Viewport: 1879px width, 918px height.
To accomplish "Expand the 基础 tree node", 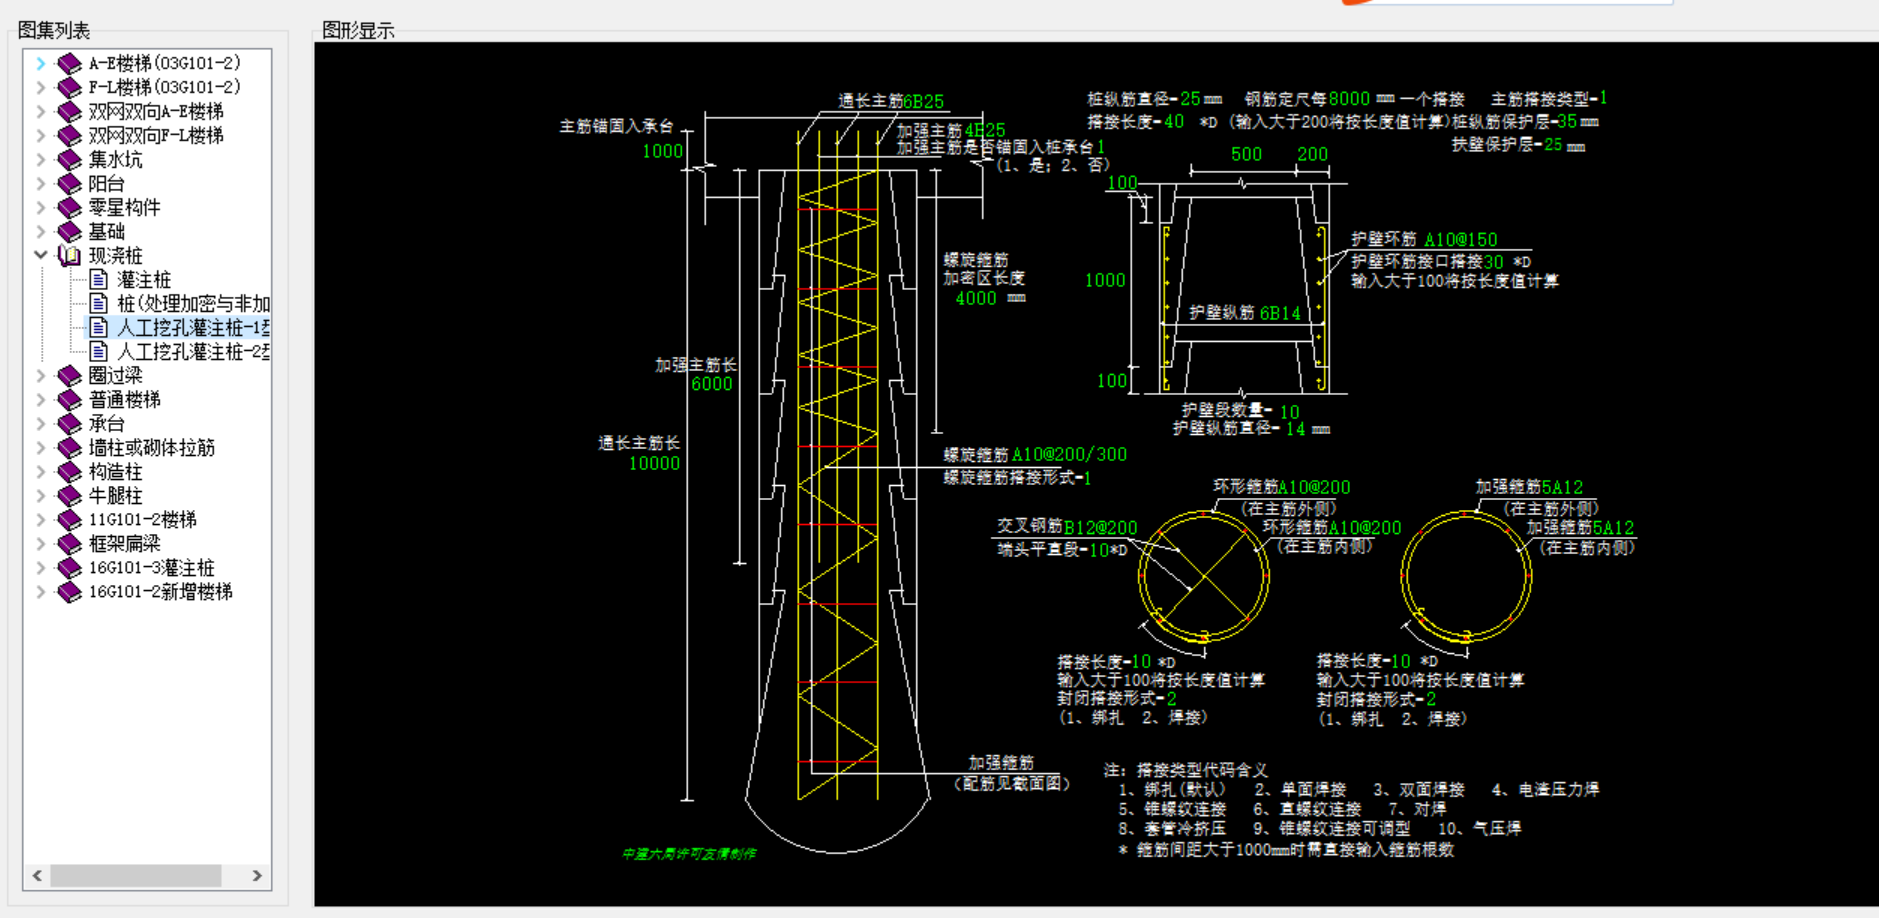I will [40, 231].
